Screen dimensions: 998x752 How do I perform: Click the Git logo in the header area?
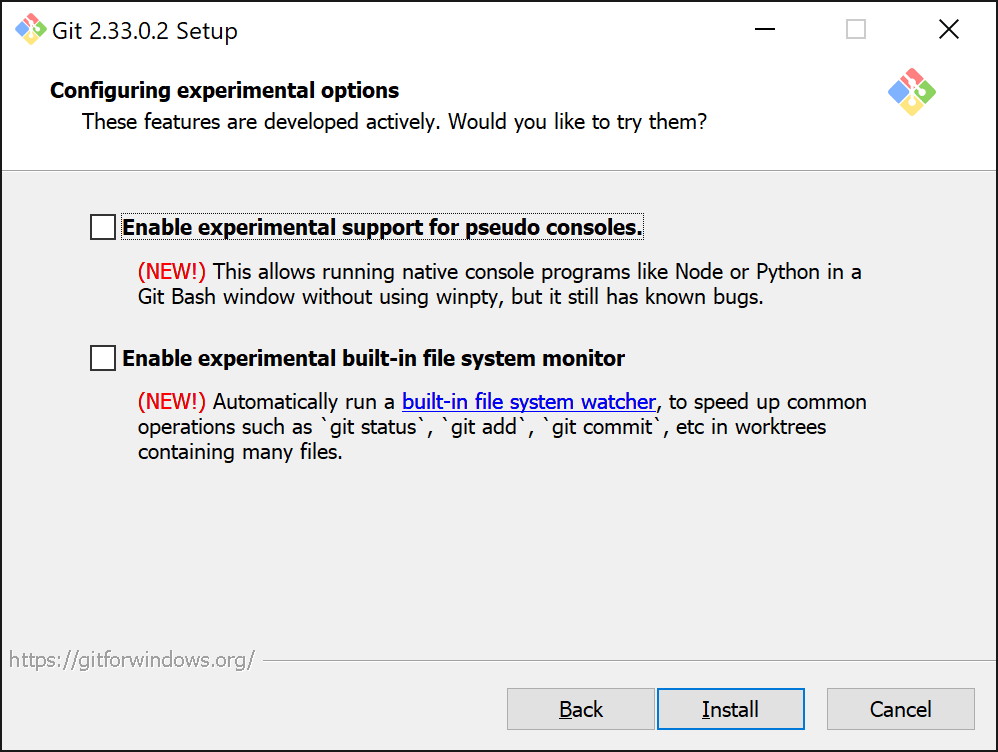coord(911,92)
